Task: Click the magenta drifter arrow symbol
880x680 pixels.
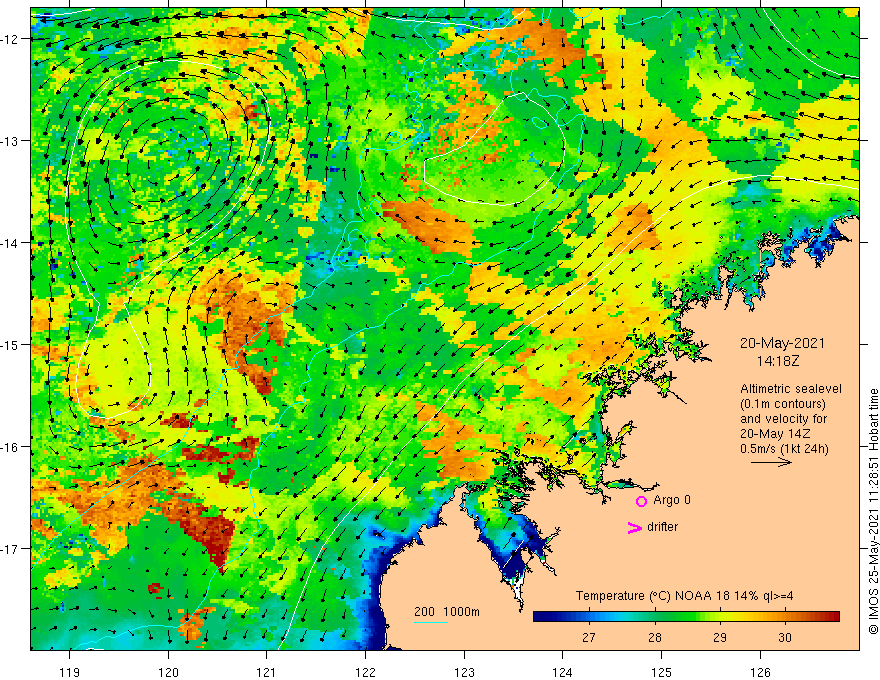Action: pos(634,528)
